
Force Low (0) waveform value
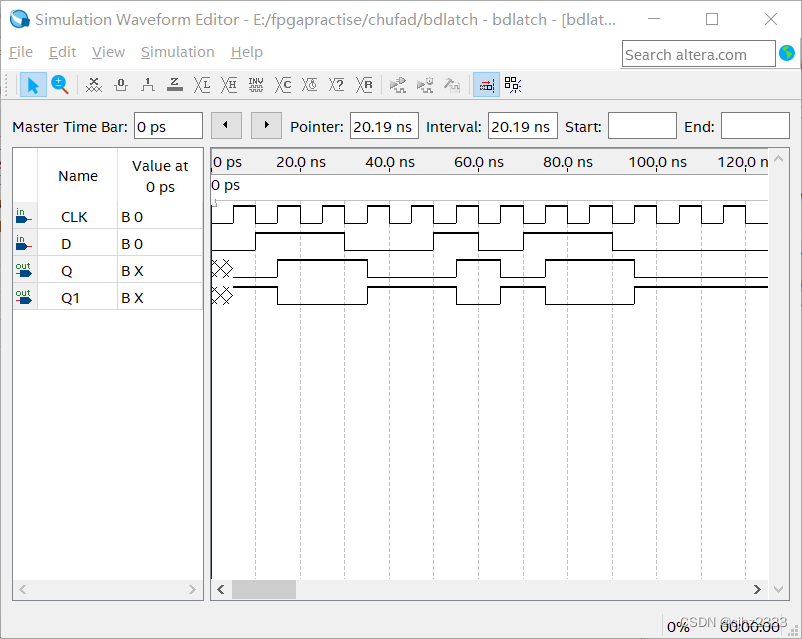pyautogui.click(x=121, y=85)
